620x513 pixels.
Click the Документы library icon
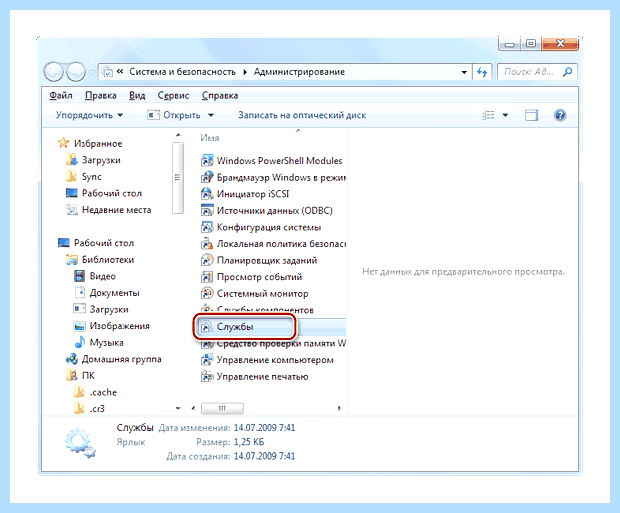click(x=79, y=292)
